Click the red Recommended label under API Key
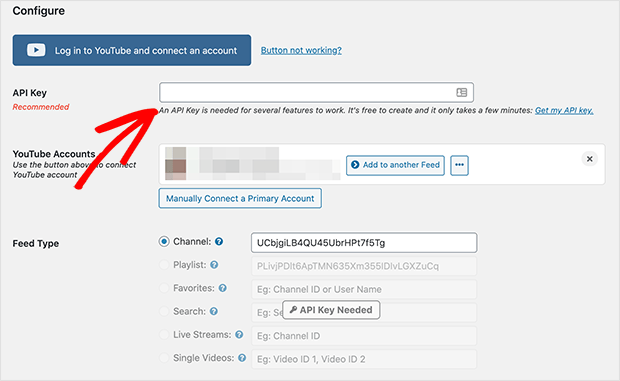620x381 pixels. point(41,107)
